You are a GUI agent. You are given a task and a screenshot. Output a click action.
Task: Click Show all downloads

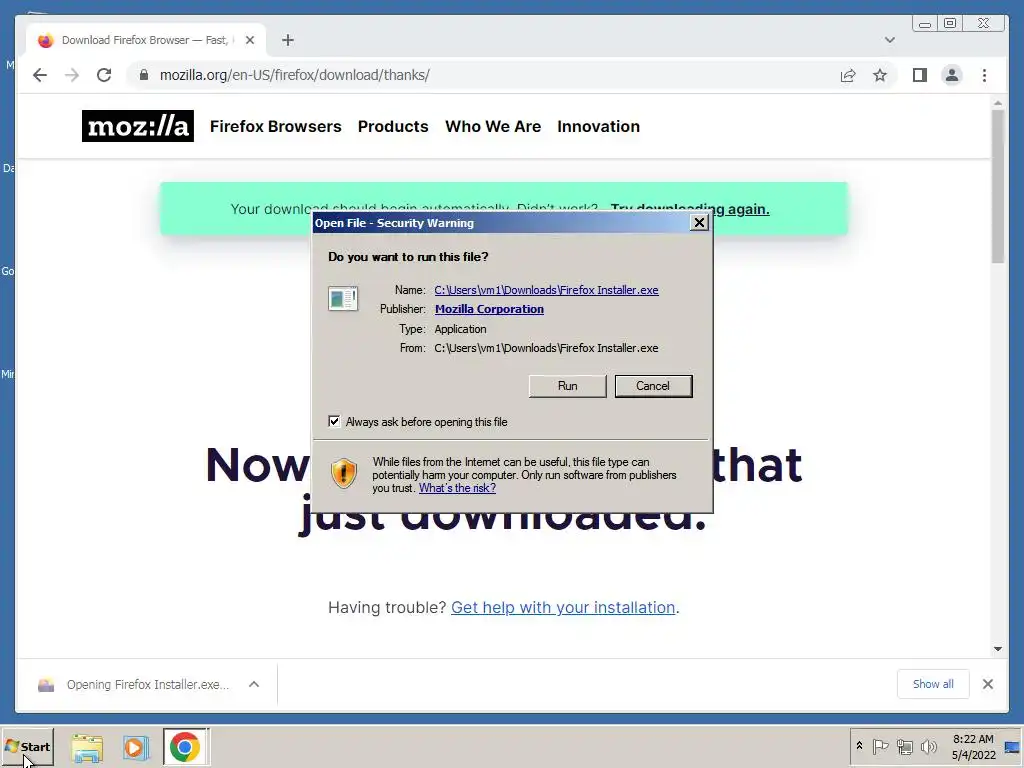point(933,684)
